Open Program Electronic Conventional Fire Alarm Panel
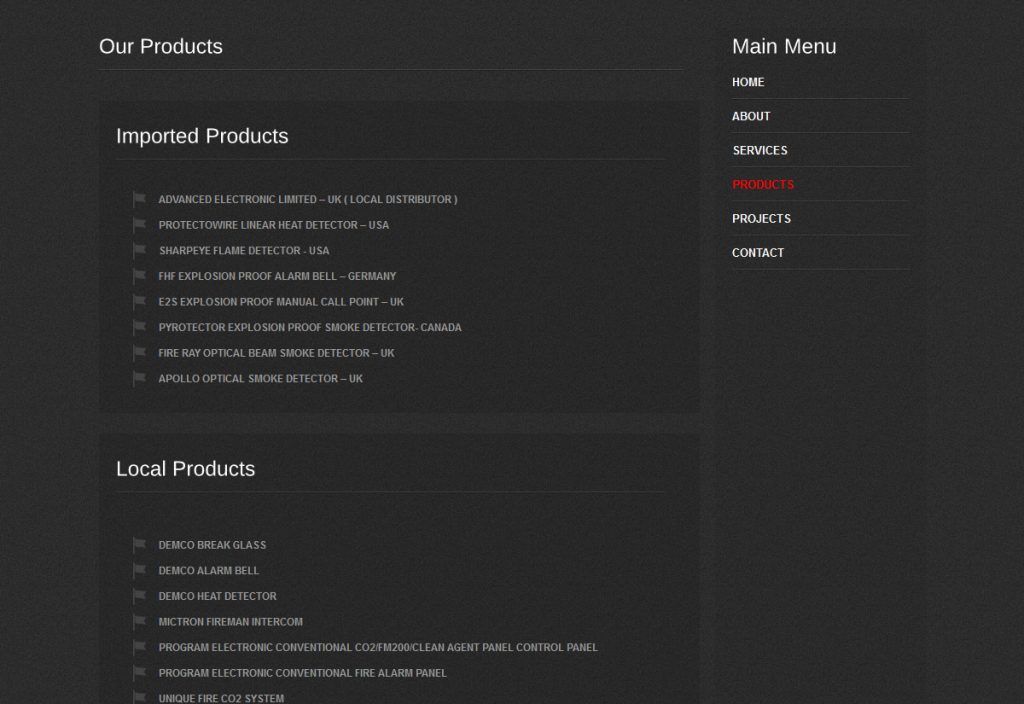The height and width of the screenshot is (704, 1024). pos(302,673)
